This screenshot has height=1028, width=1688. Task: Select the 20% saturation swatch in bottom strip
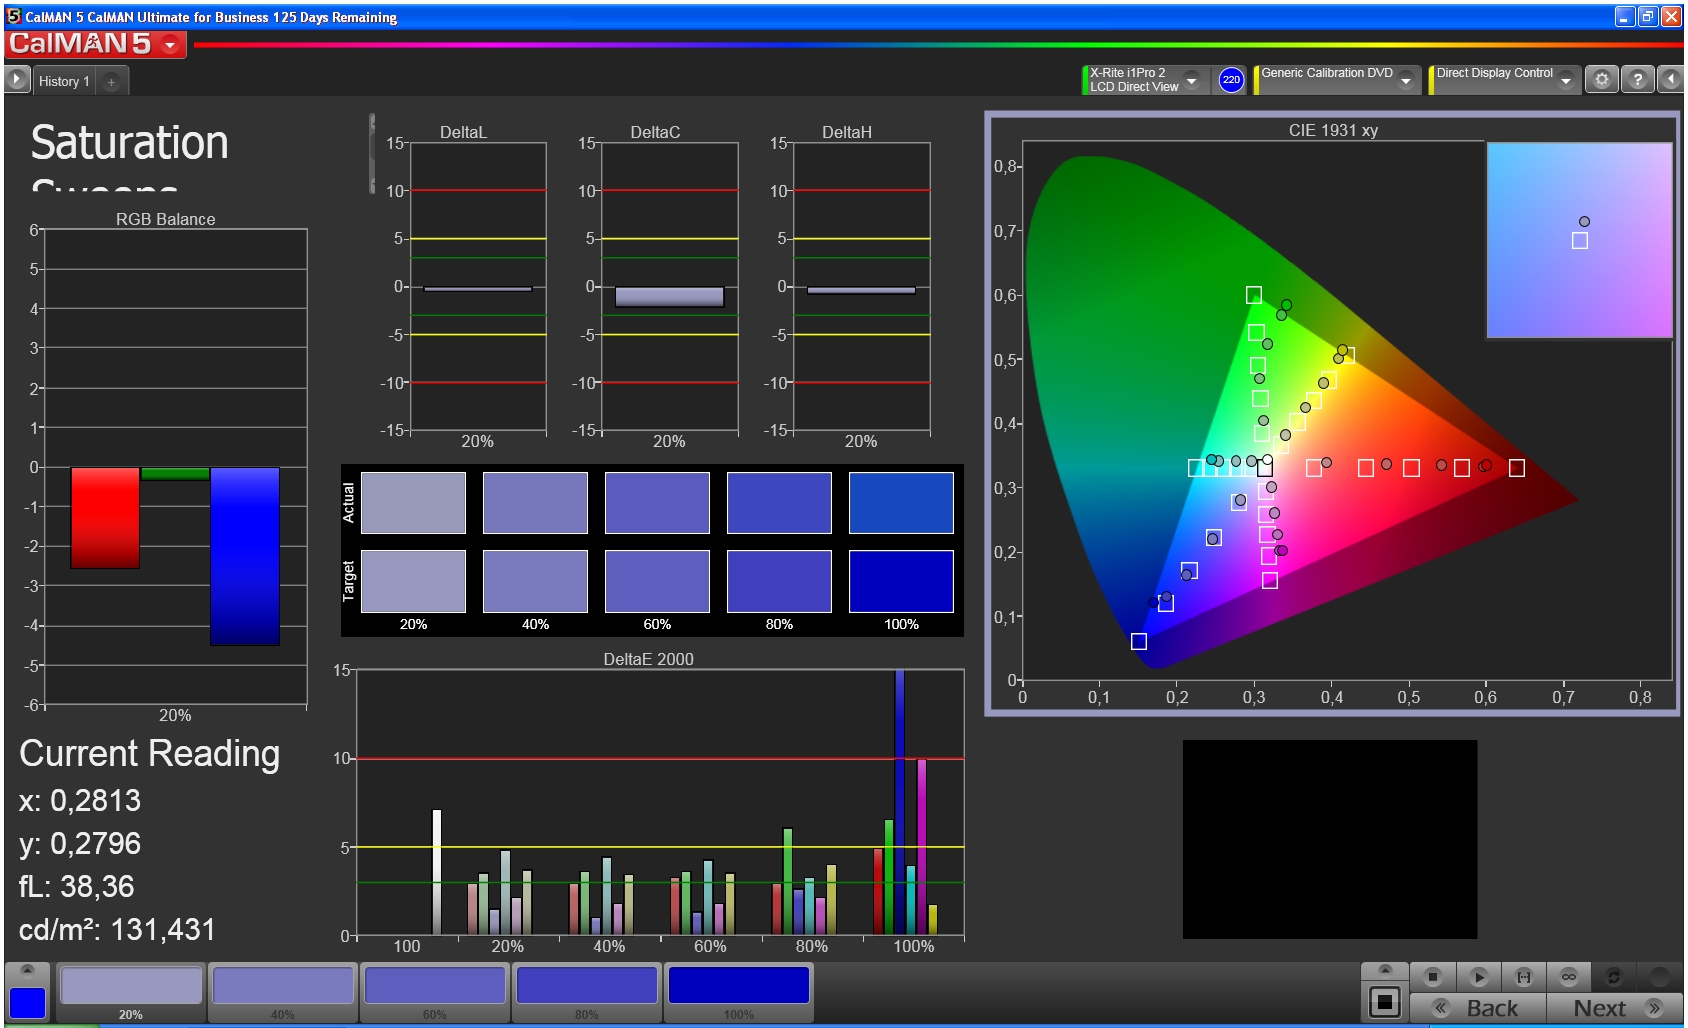point(131,985)
